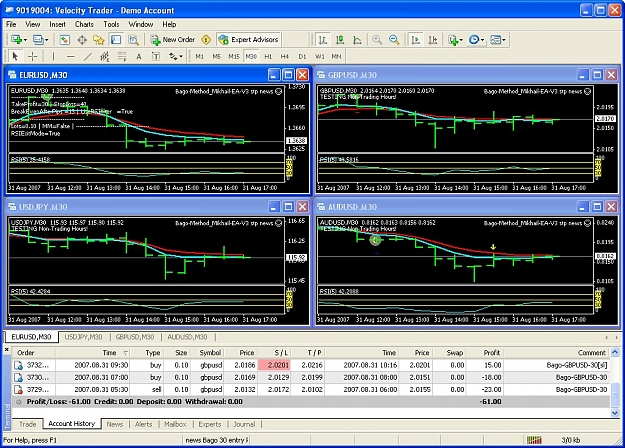
Task: Select the Fibonacci Retracement tool
Action: 122,57
